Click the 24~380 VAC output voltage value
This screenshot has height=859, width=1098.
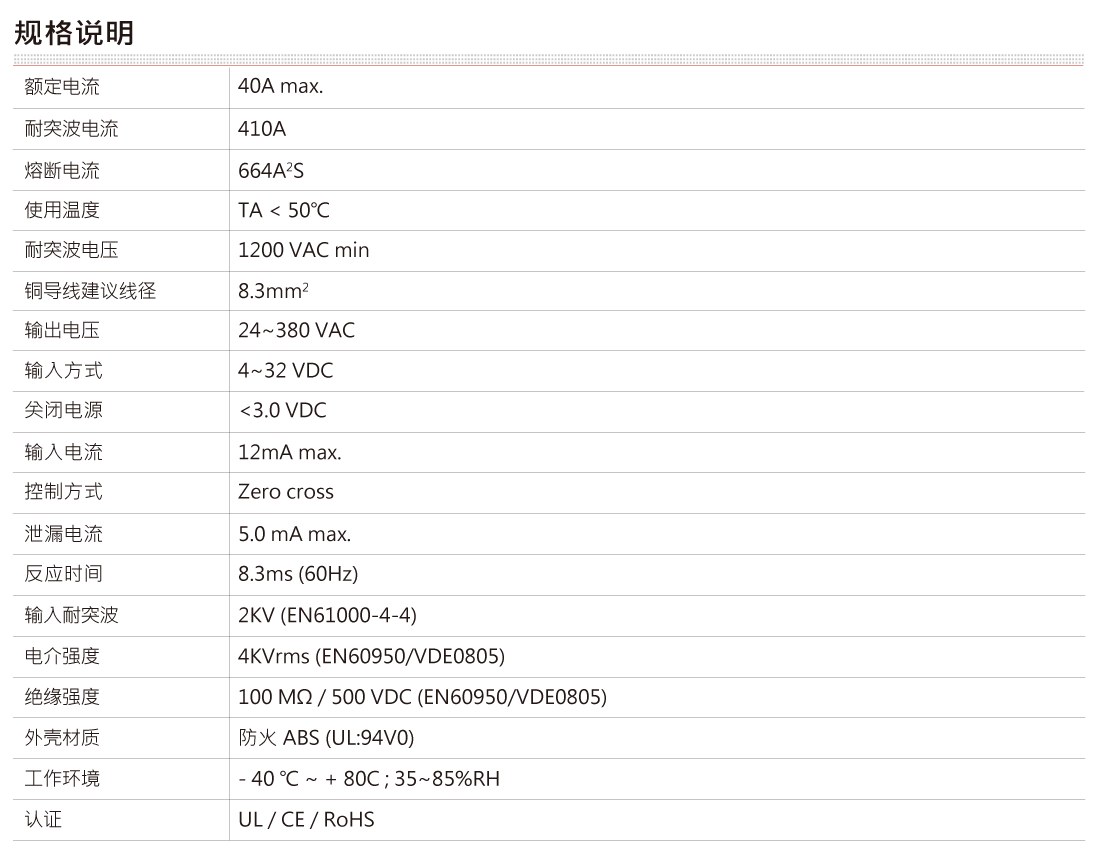pos(296,330)
